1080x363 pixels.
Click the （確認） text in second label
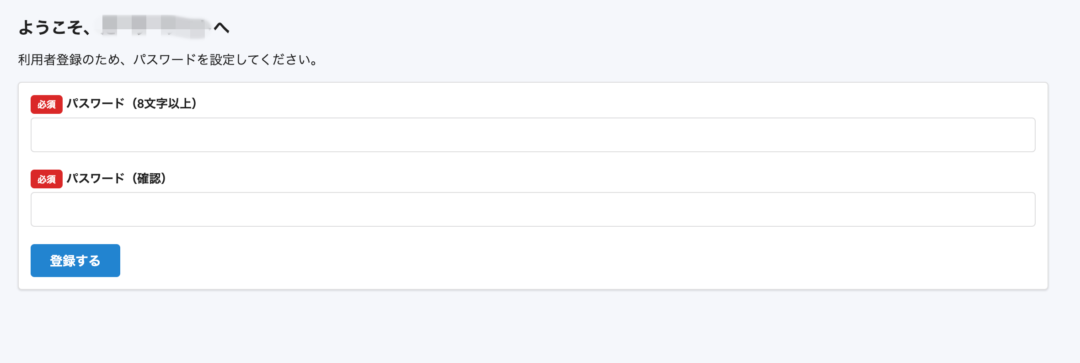[146, 178]
